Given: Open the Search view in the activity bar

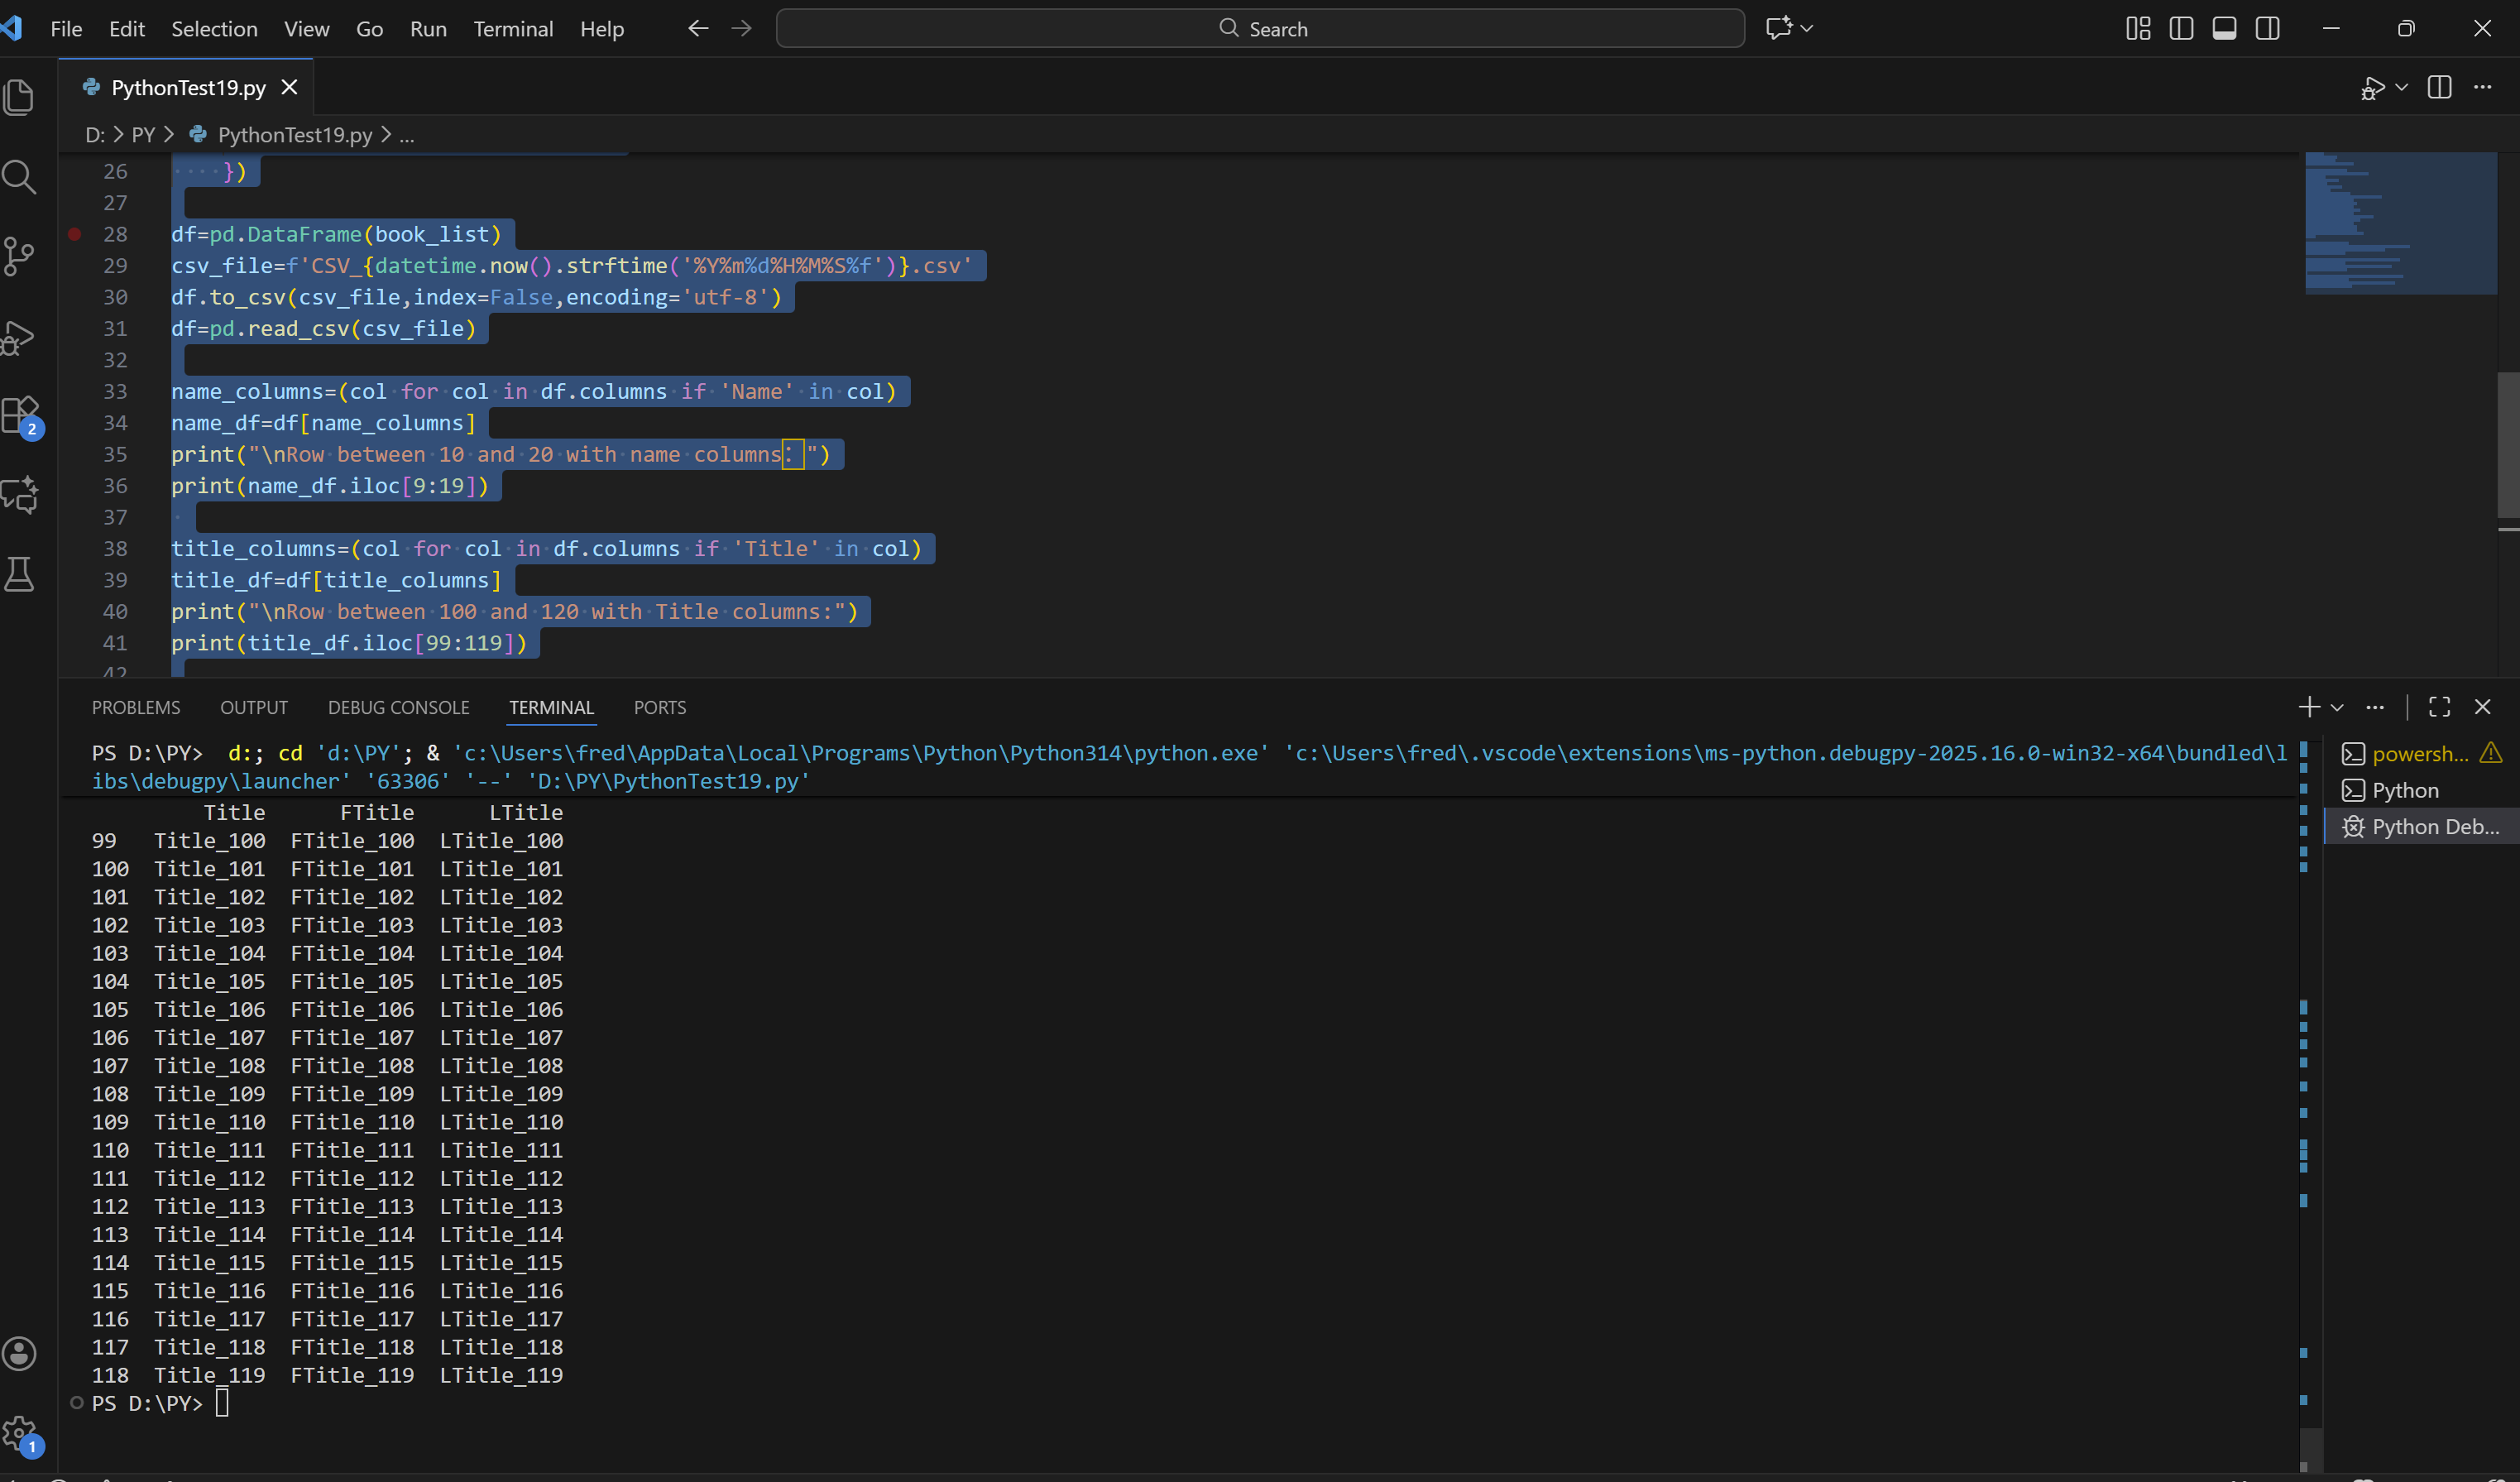Looking at the screenshot, I should tap(19, 177).
